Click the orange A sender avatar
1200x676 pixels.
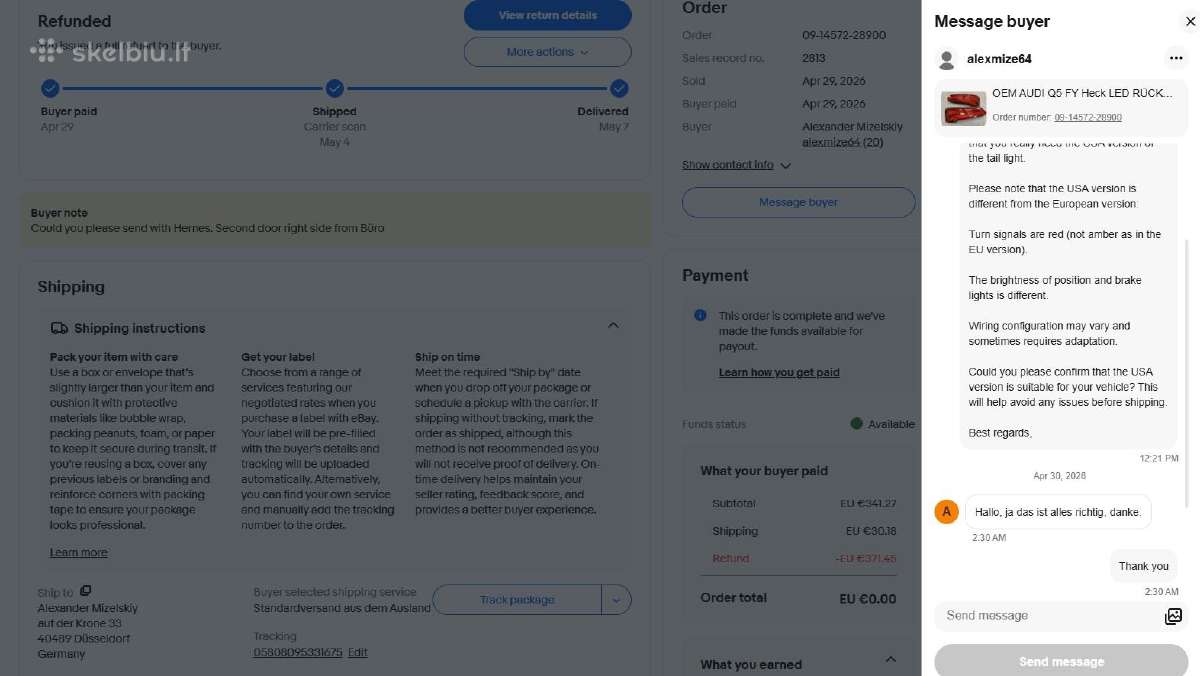(x=946, y=512)
